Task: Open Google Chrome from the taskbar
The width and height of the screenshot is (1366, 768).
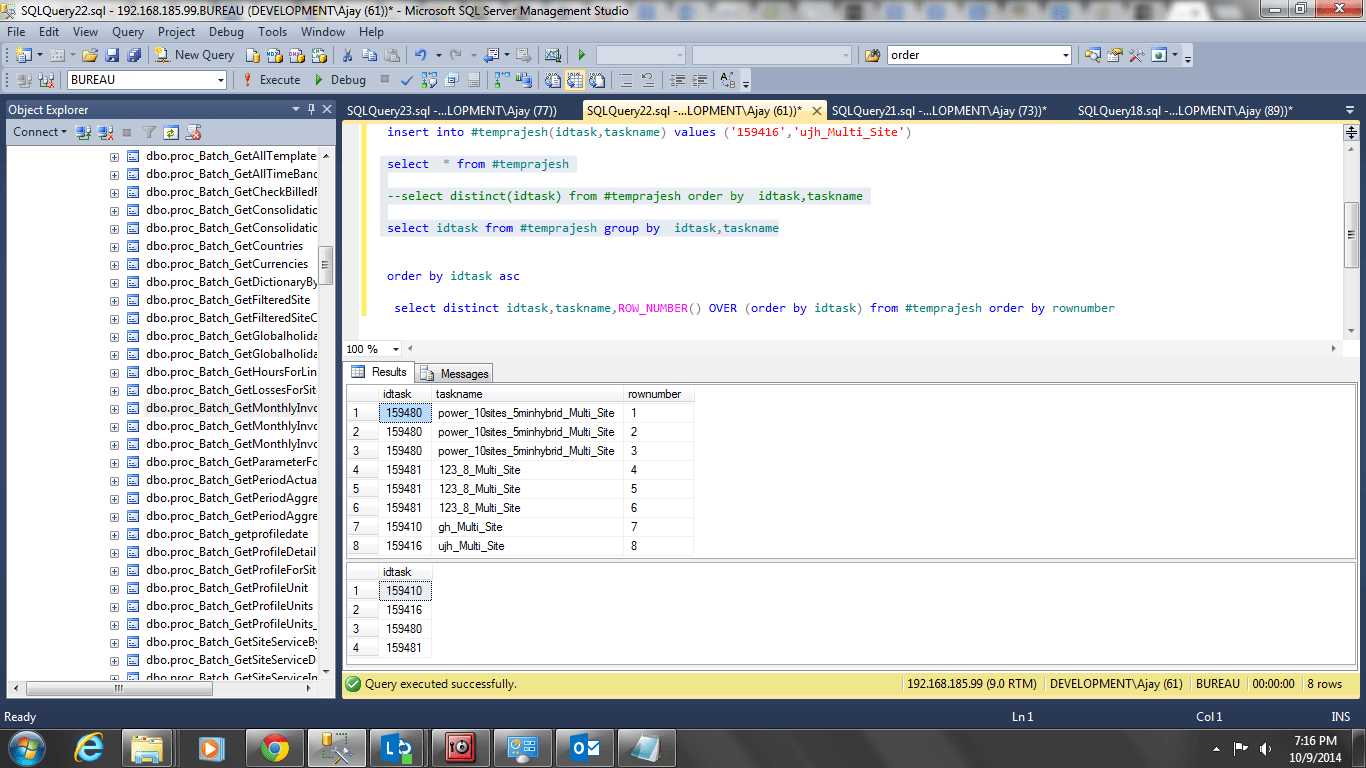Action: [275, 747]
